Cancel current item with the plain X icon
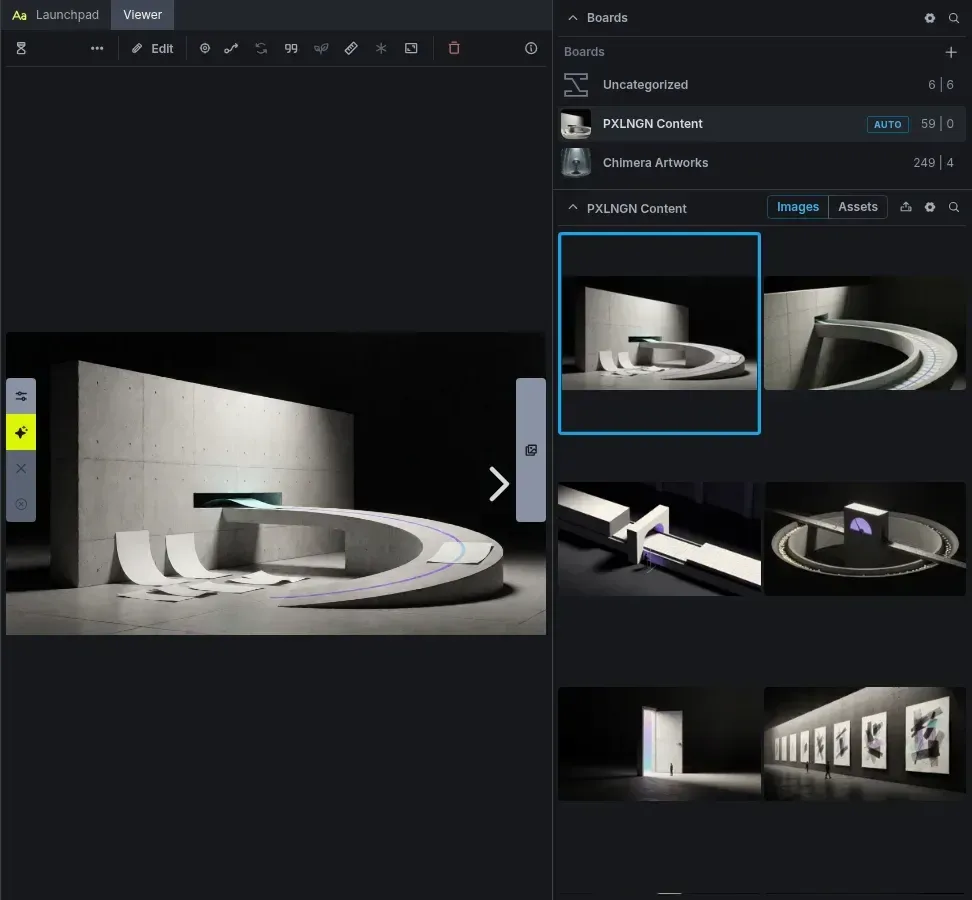Viewport: 972px width, 900px height. pos(21,469)
